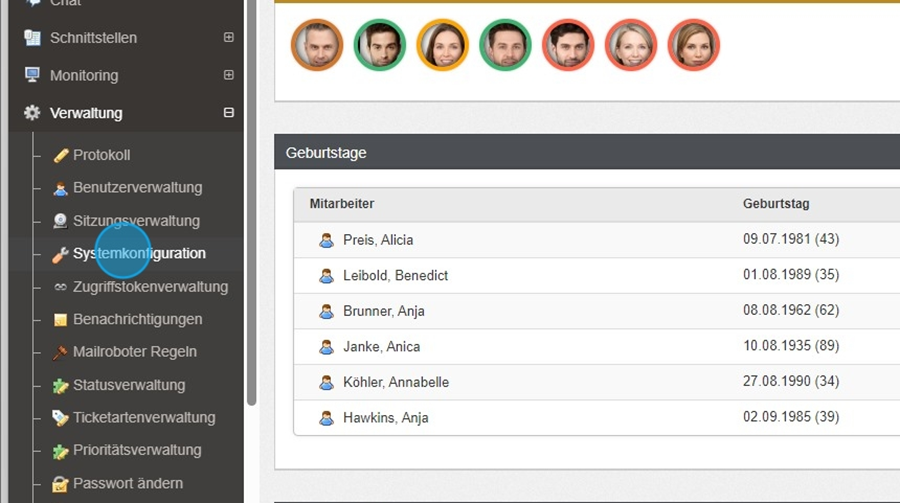Screen dimensions: 900x503
Task: Open Systemkonfiguration in the sidebar
Action: pos(139,254)
